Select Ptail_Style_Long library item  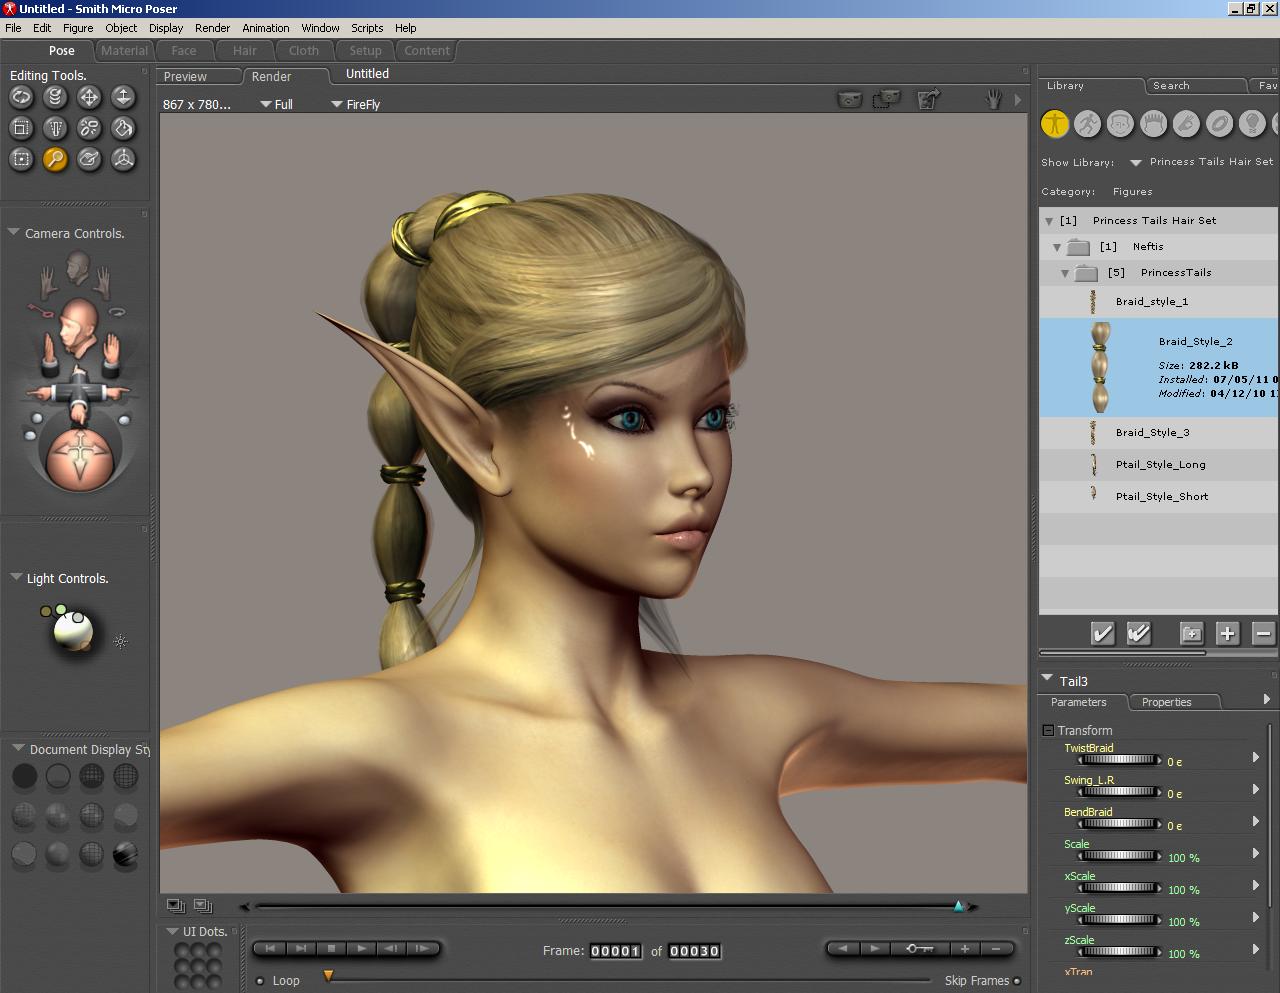[1160, 465]
